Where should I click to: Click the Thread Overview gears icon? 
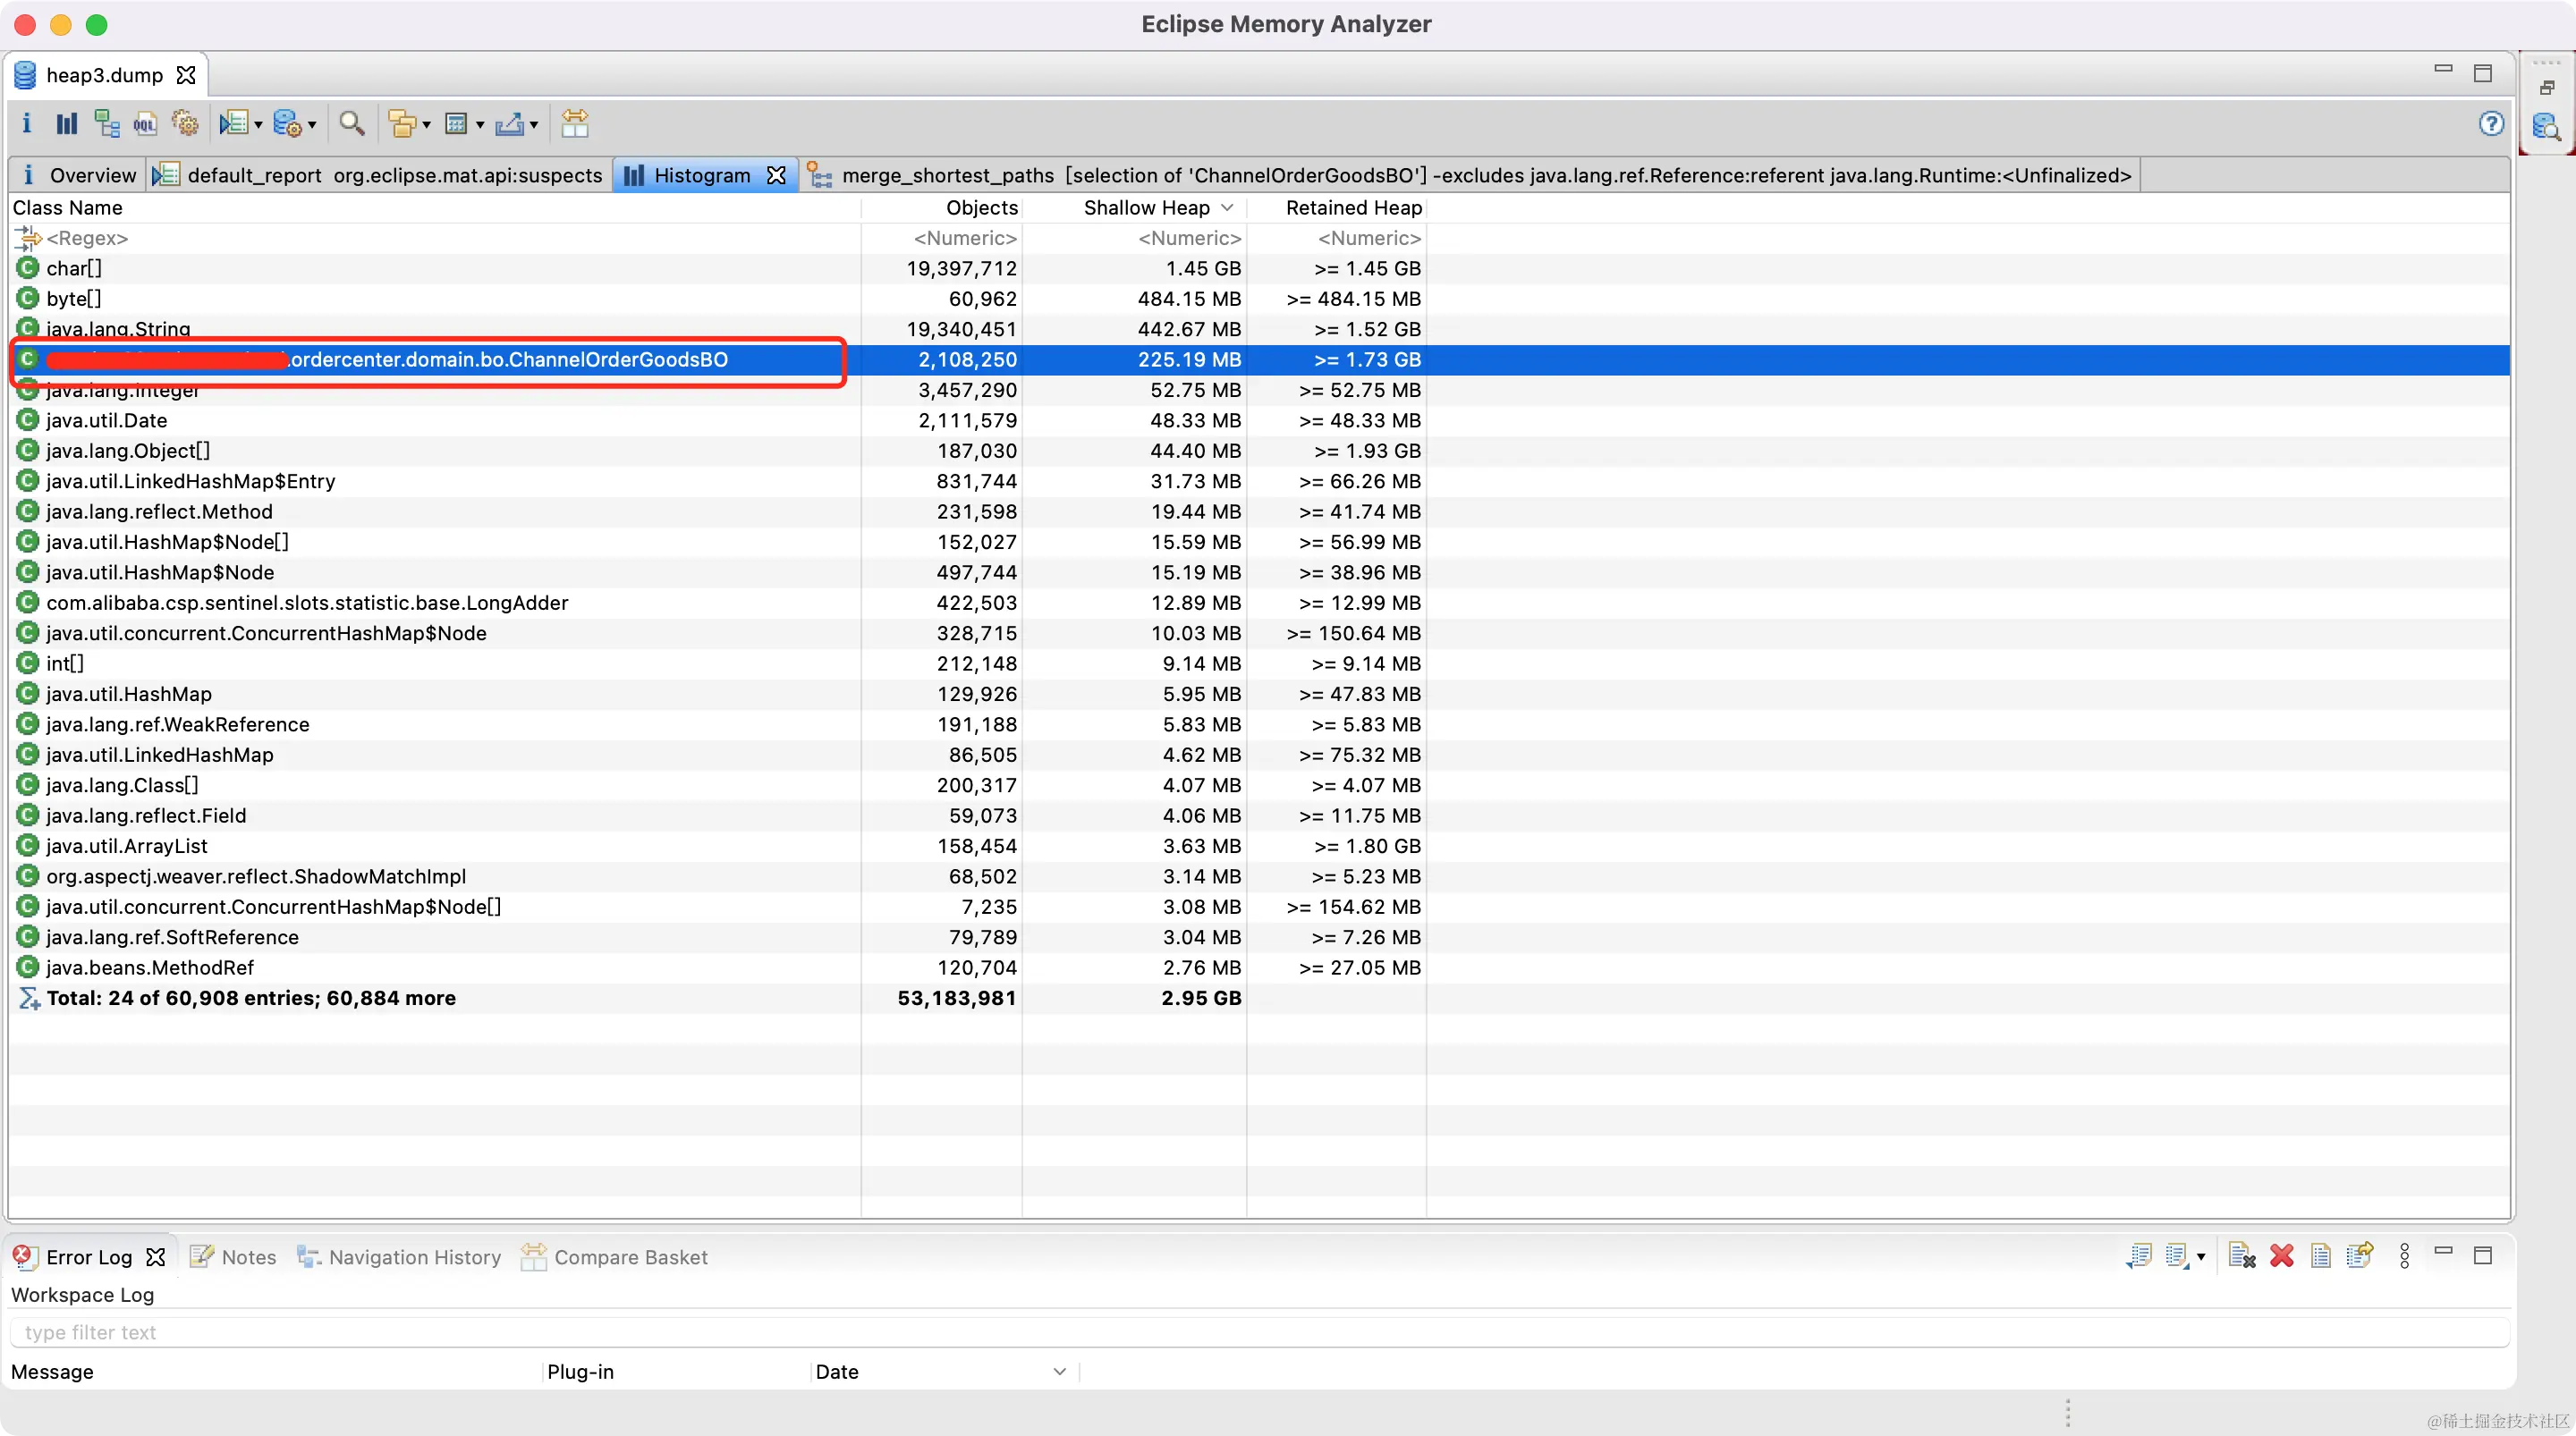(x=185, y=123)
